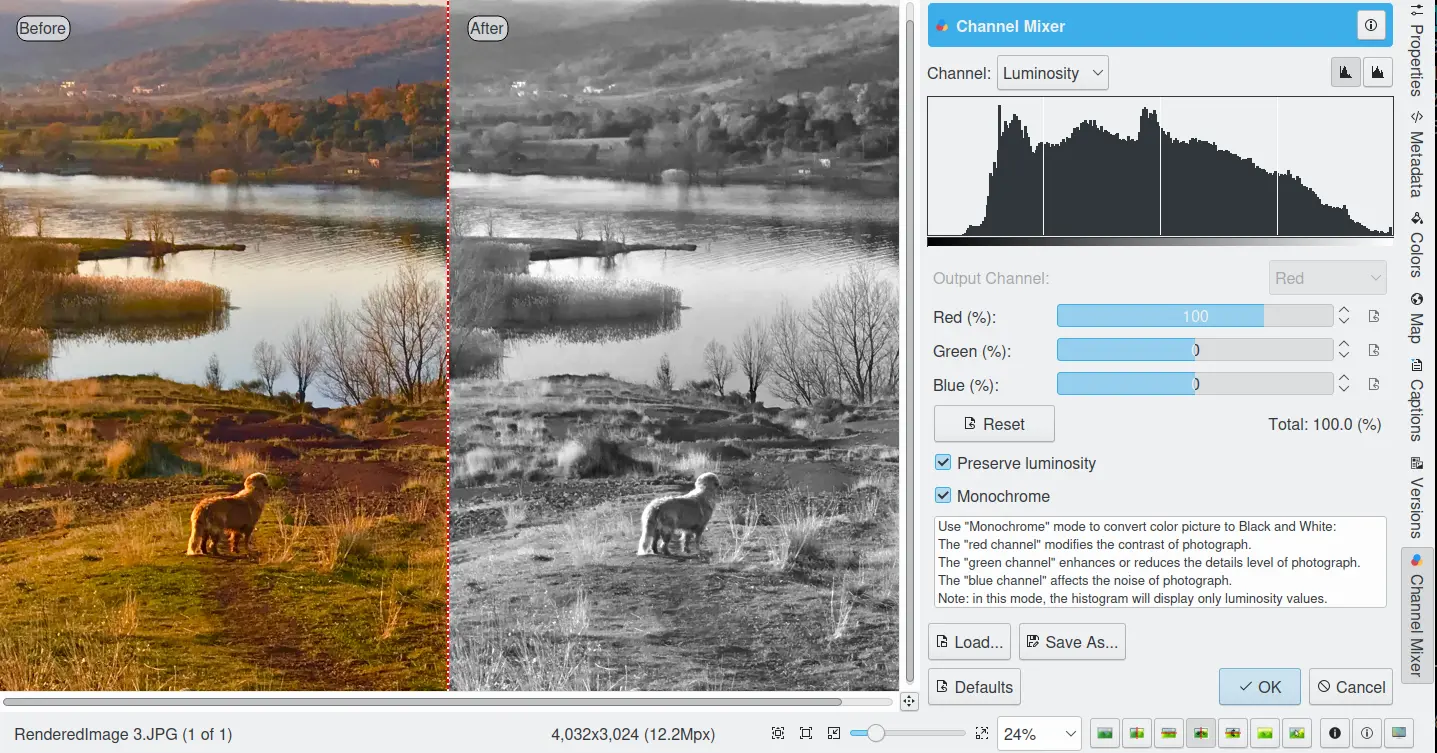The image size is (1437, 753).
Task: Click the Reset button
Action: pyautogui.click(x=993, y=424)
